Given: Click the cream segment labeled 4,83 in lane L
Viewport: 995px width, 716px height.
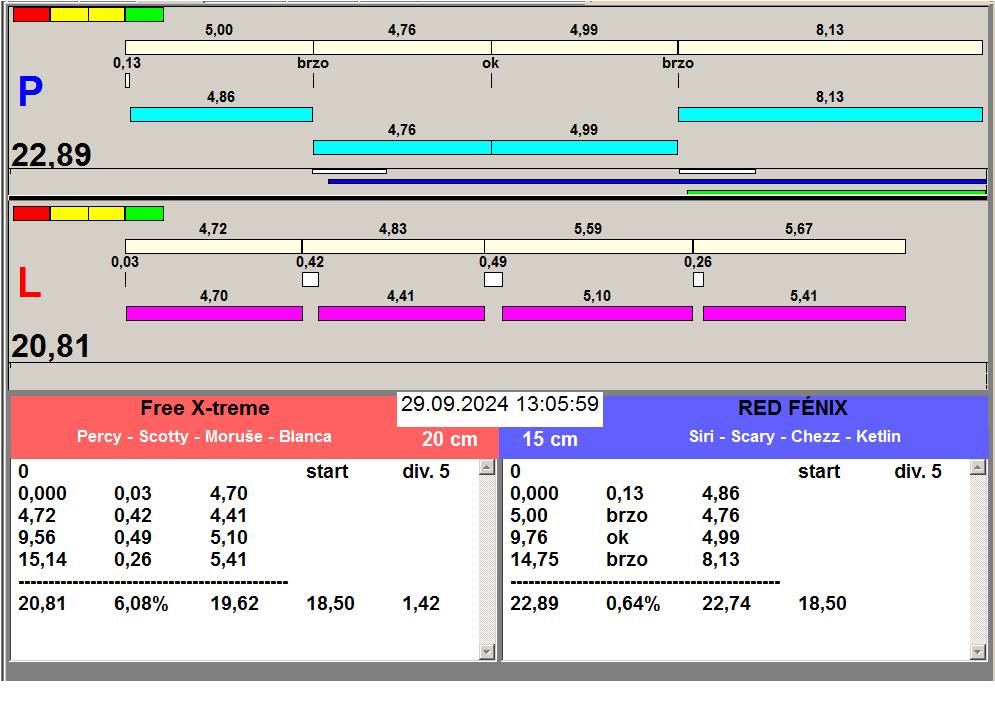Looking at the screenshot, I should pyautogui.click(x=393, y=246).
